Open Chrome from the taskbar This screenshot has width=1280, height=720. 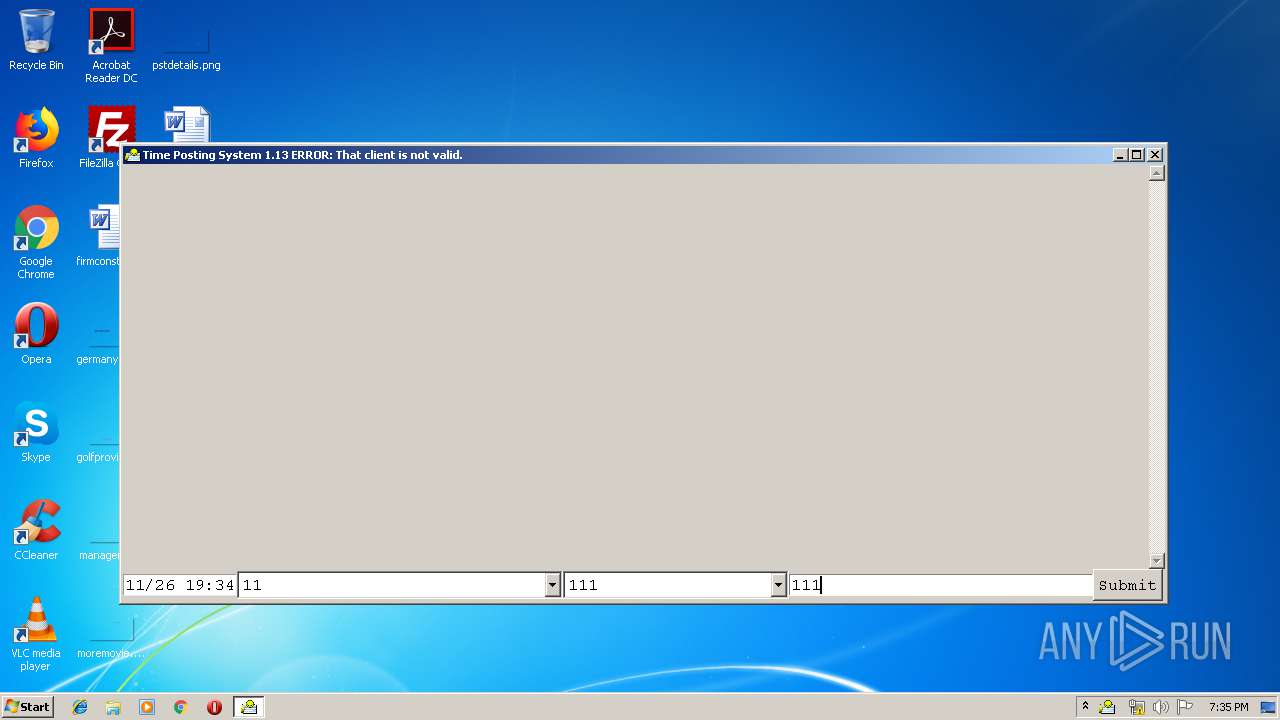(181, 707)
